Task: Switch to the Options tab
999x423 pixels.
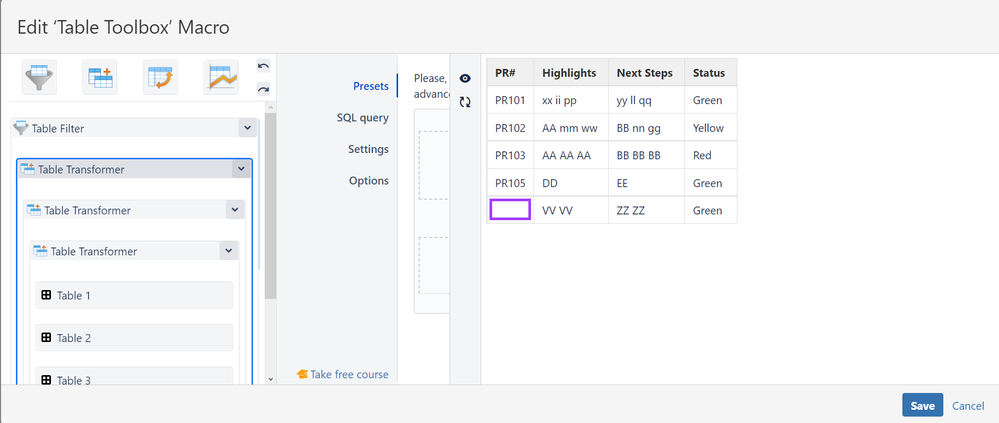Action: click(369, 180)
